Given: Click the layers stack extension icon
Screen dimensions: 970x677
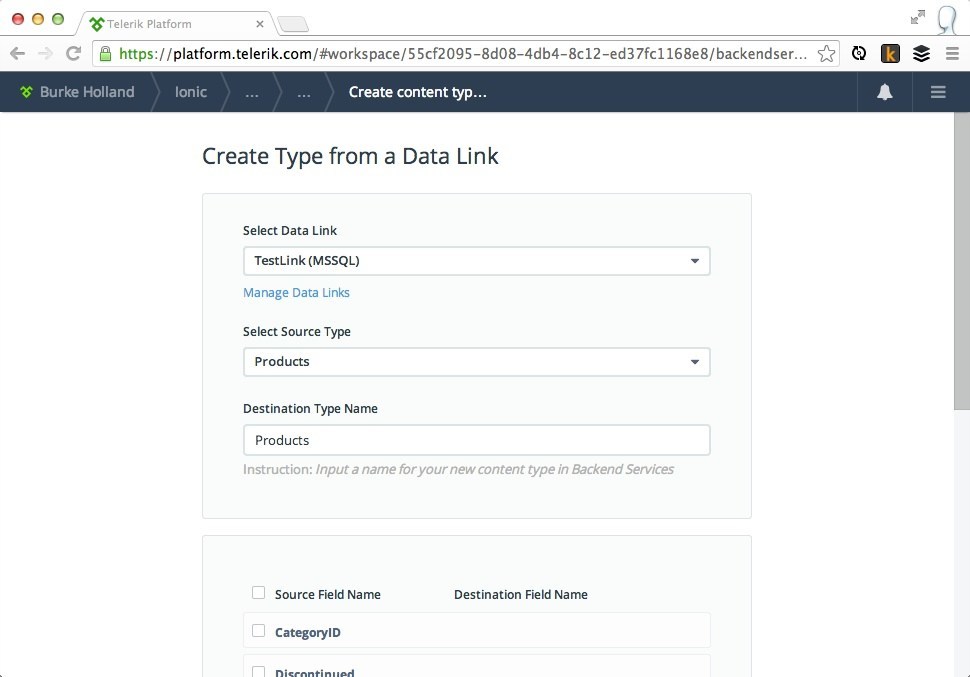Looking at the screenshot, I should [x=921, y=54].
